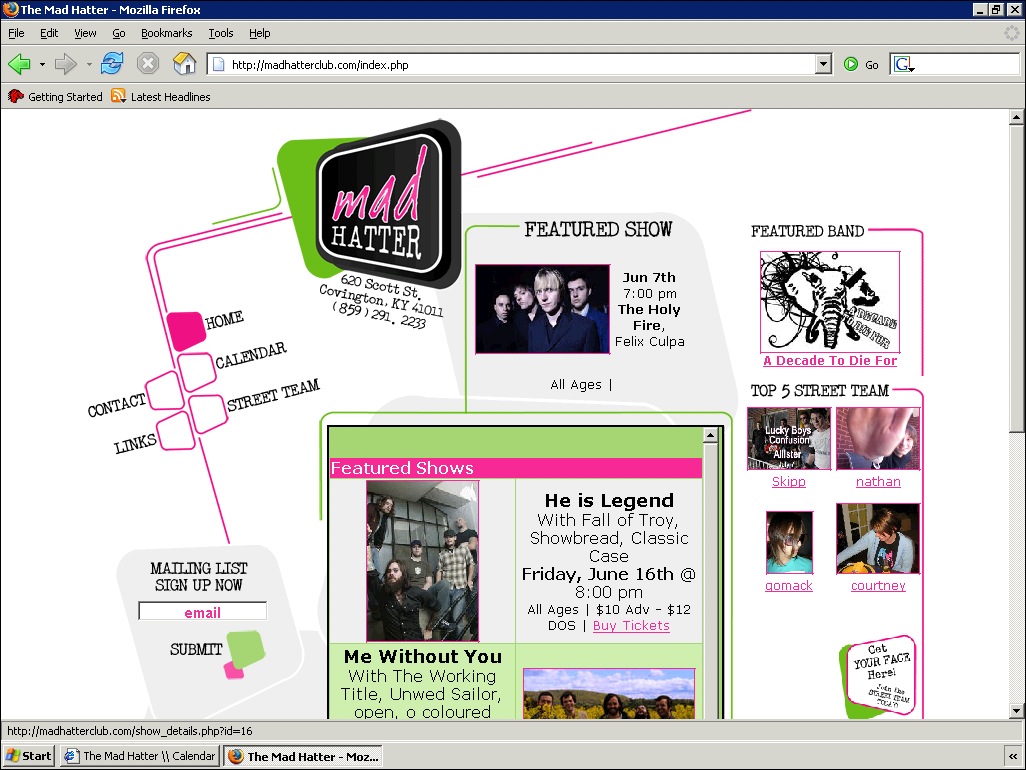The width and height of the screenshot is (1026, 770).
Task: Click the He is Legend band photo
Action: 423,561
